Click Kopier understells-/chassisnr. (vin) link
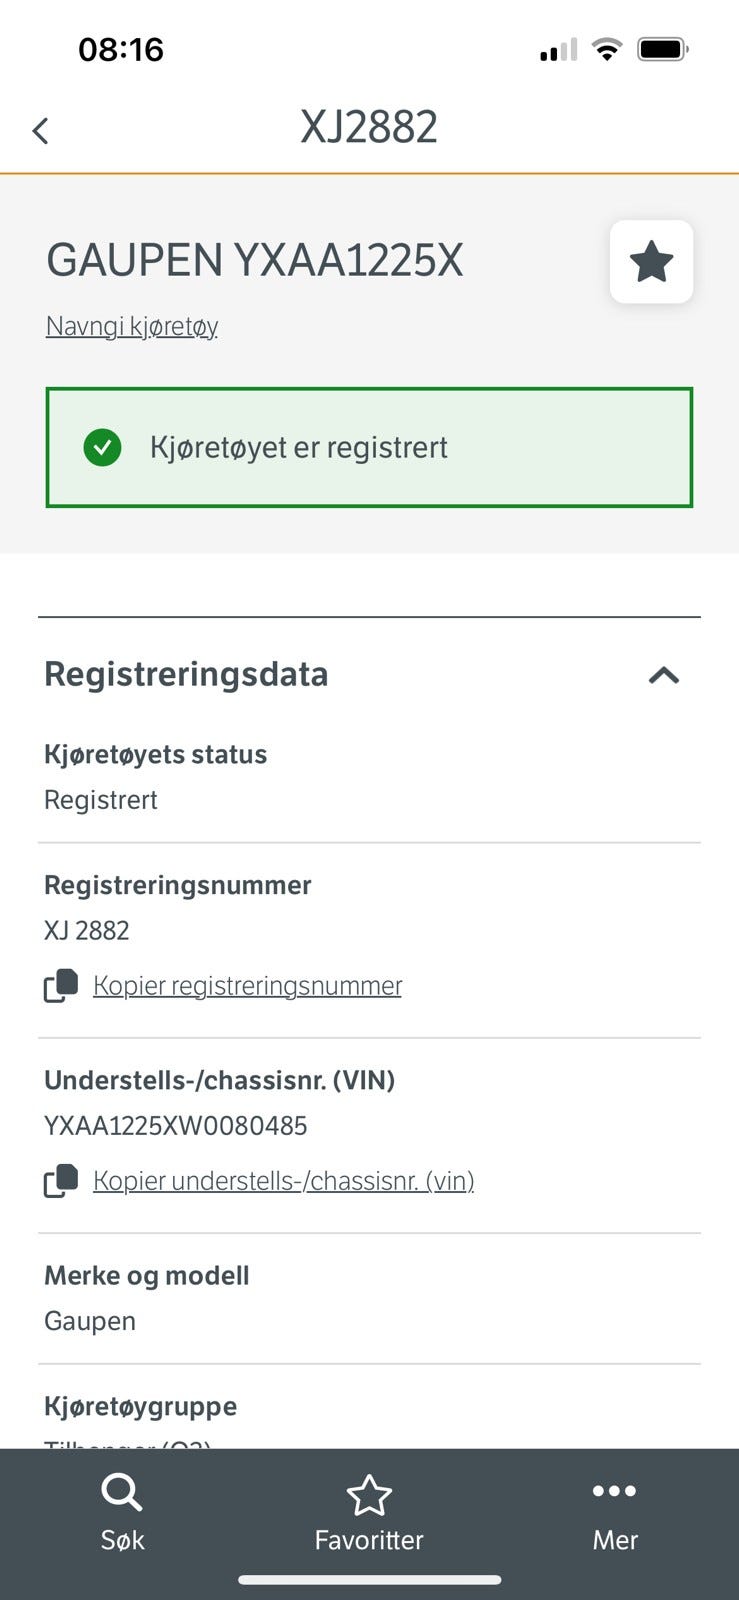This screenshot has width=739, height=1600. (x=283, y=1181)
